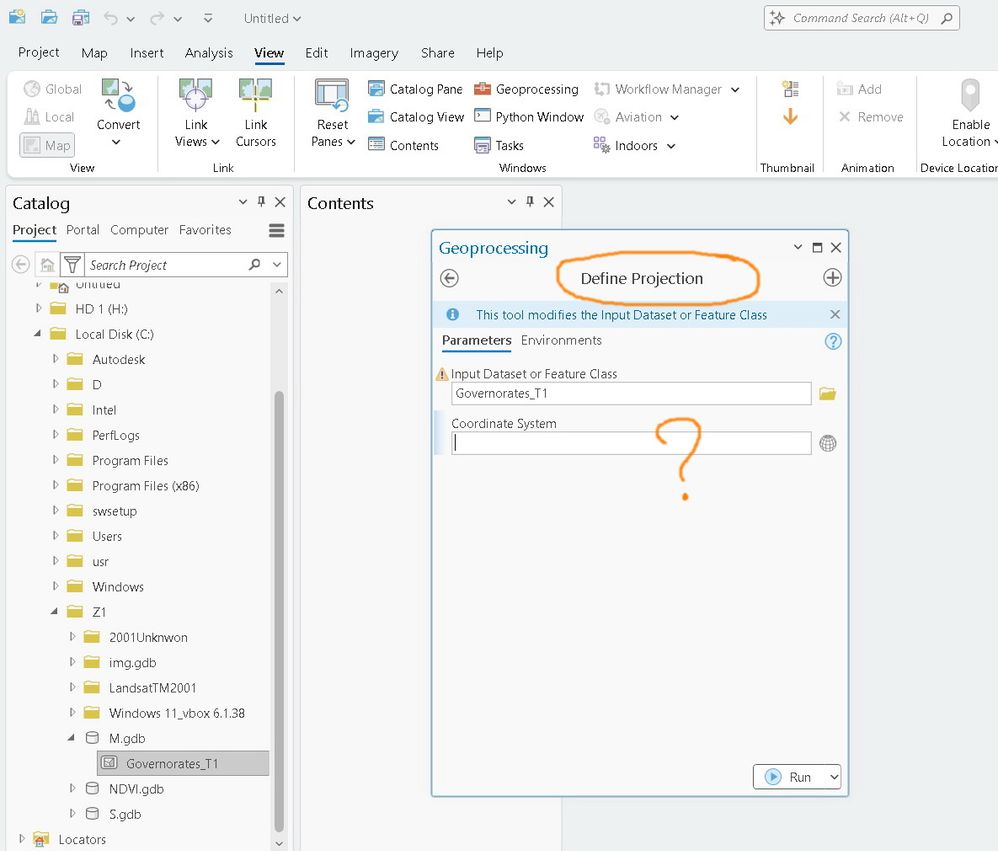Go back in the Geoprocessing pane
Viewport: 998px width, 851px height.
[x=449, y=278]
